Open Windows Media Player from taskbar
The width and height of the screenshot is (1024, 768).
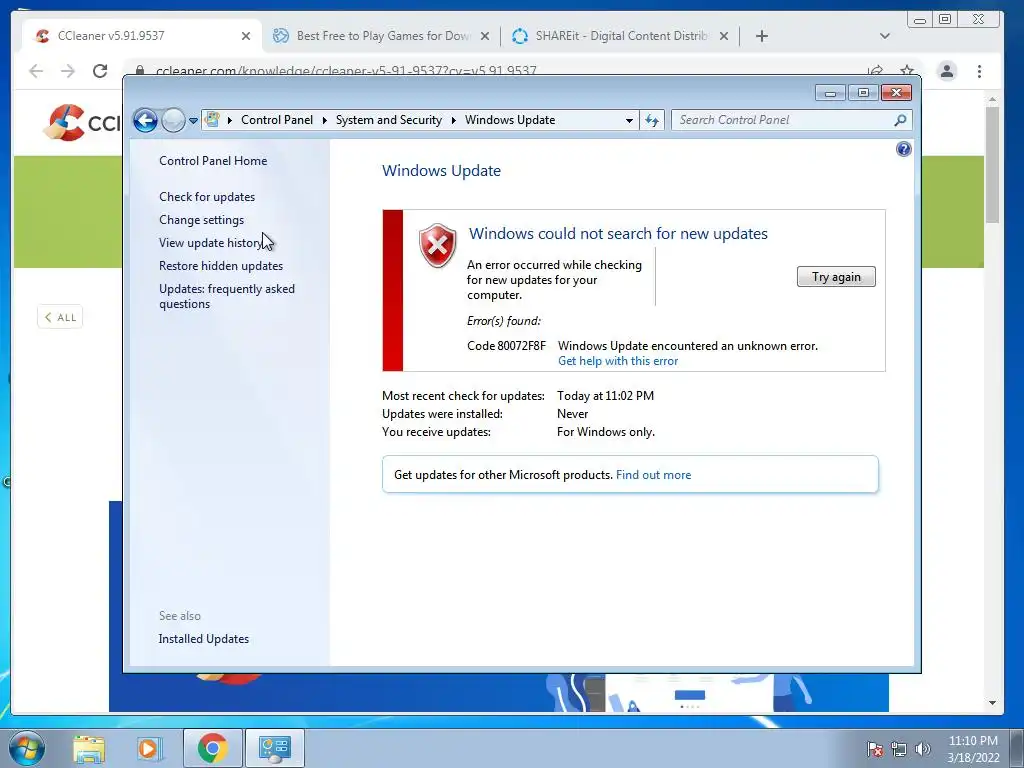149,748
